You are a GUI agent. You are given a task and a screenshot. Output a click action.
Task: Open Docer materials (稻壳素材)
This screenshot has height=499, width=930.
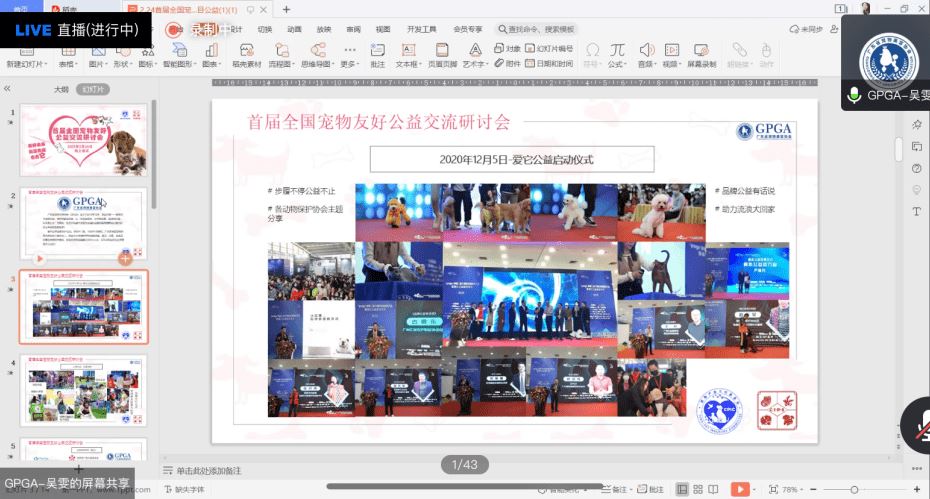(x=247, y=56)
